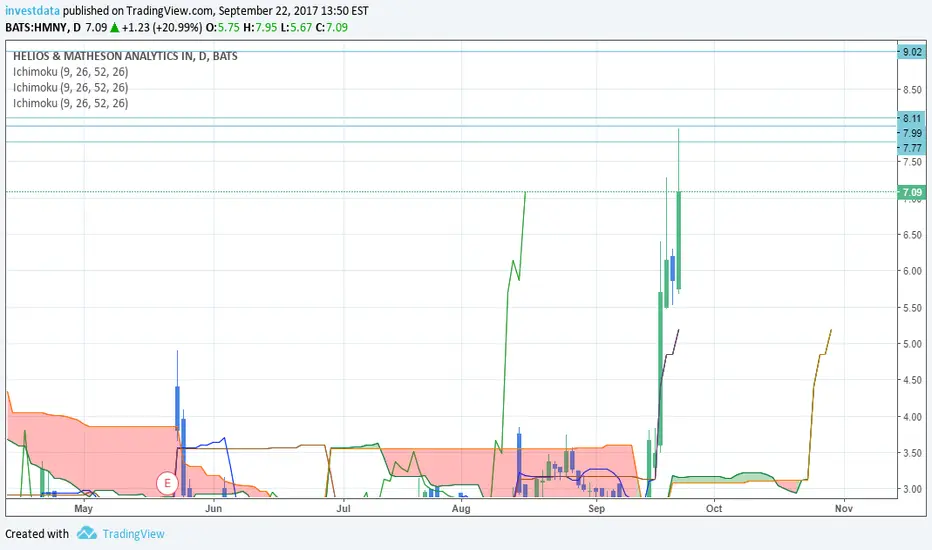The image size is (932, 550).
Task: Click the current price 7.09 label
Action: (912, 192)
